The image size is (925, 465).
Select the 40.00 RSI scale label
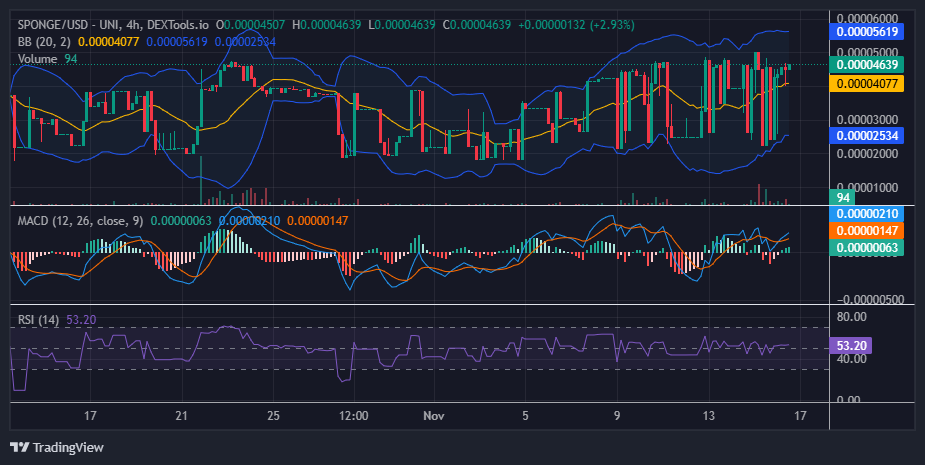[x=852, y=359]
